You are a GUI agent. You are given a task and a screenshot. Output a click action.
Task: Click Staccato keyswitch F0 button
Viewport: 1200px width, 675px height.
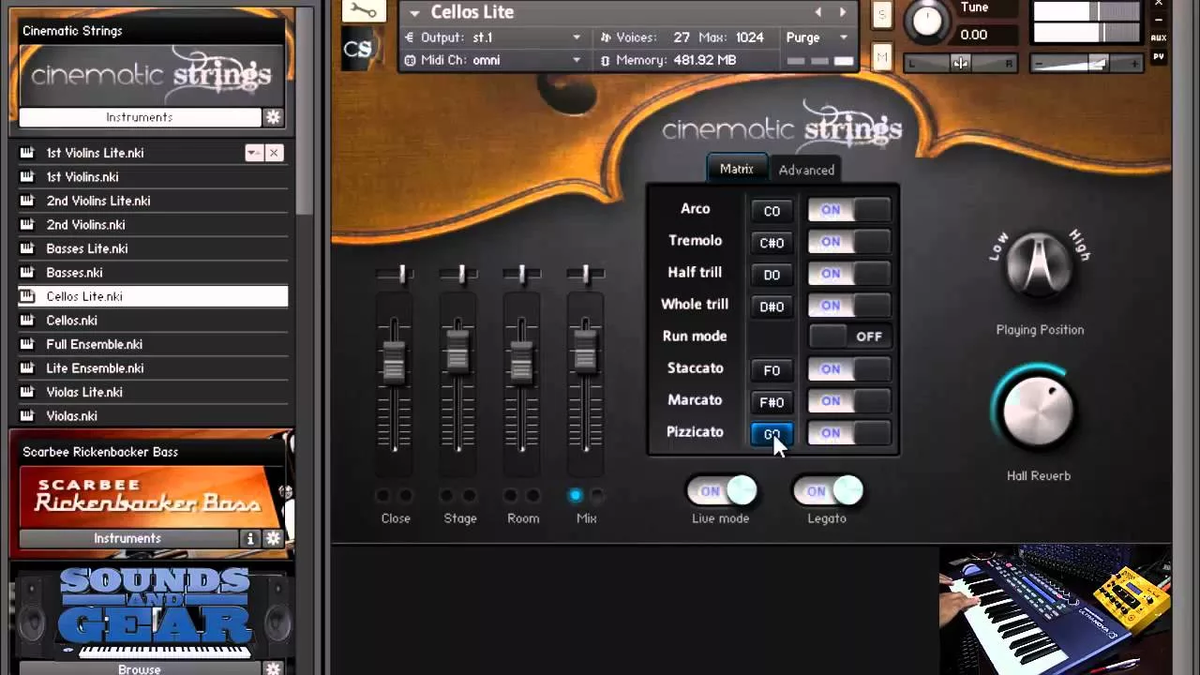(x=772, y=370)
